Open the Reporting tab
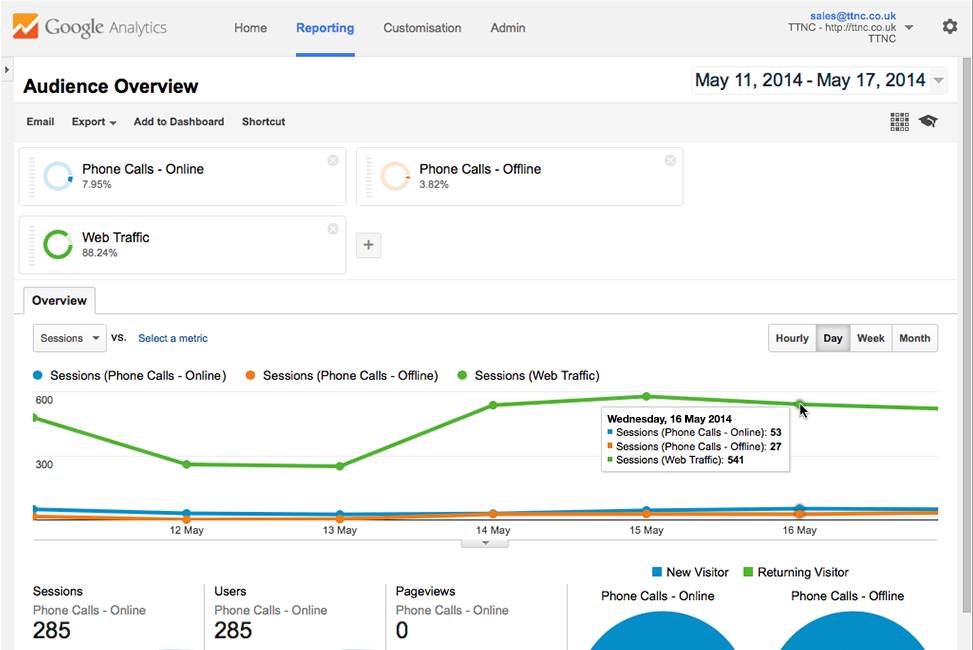The height and width of the screenshot is (650, 973). coord(325,28)
